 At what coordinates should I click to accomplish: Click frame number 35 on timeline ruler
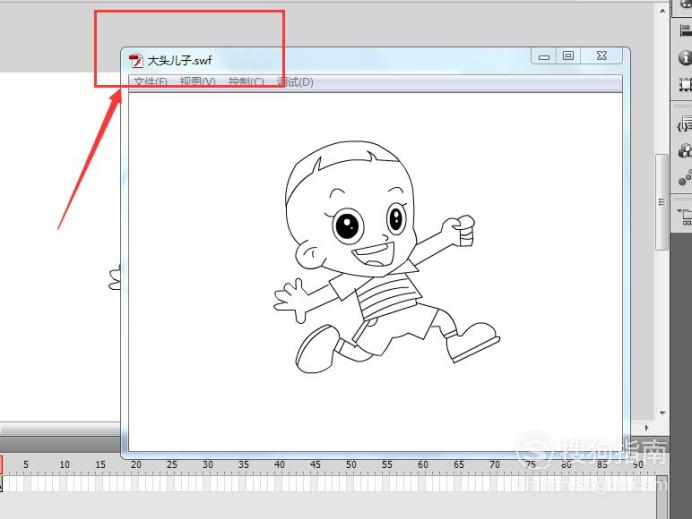click(244, 464)
